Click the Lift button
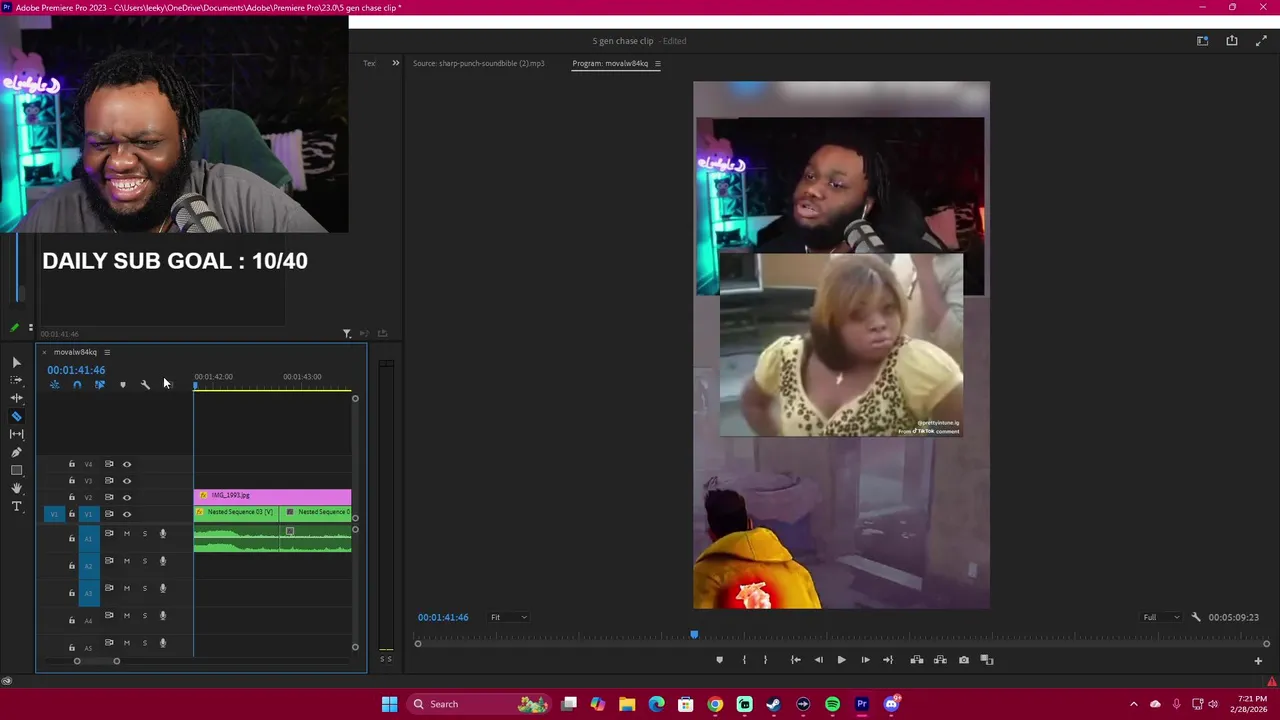 (916, 660)
